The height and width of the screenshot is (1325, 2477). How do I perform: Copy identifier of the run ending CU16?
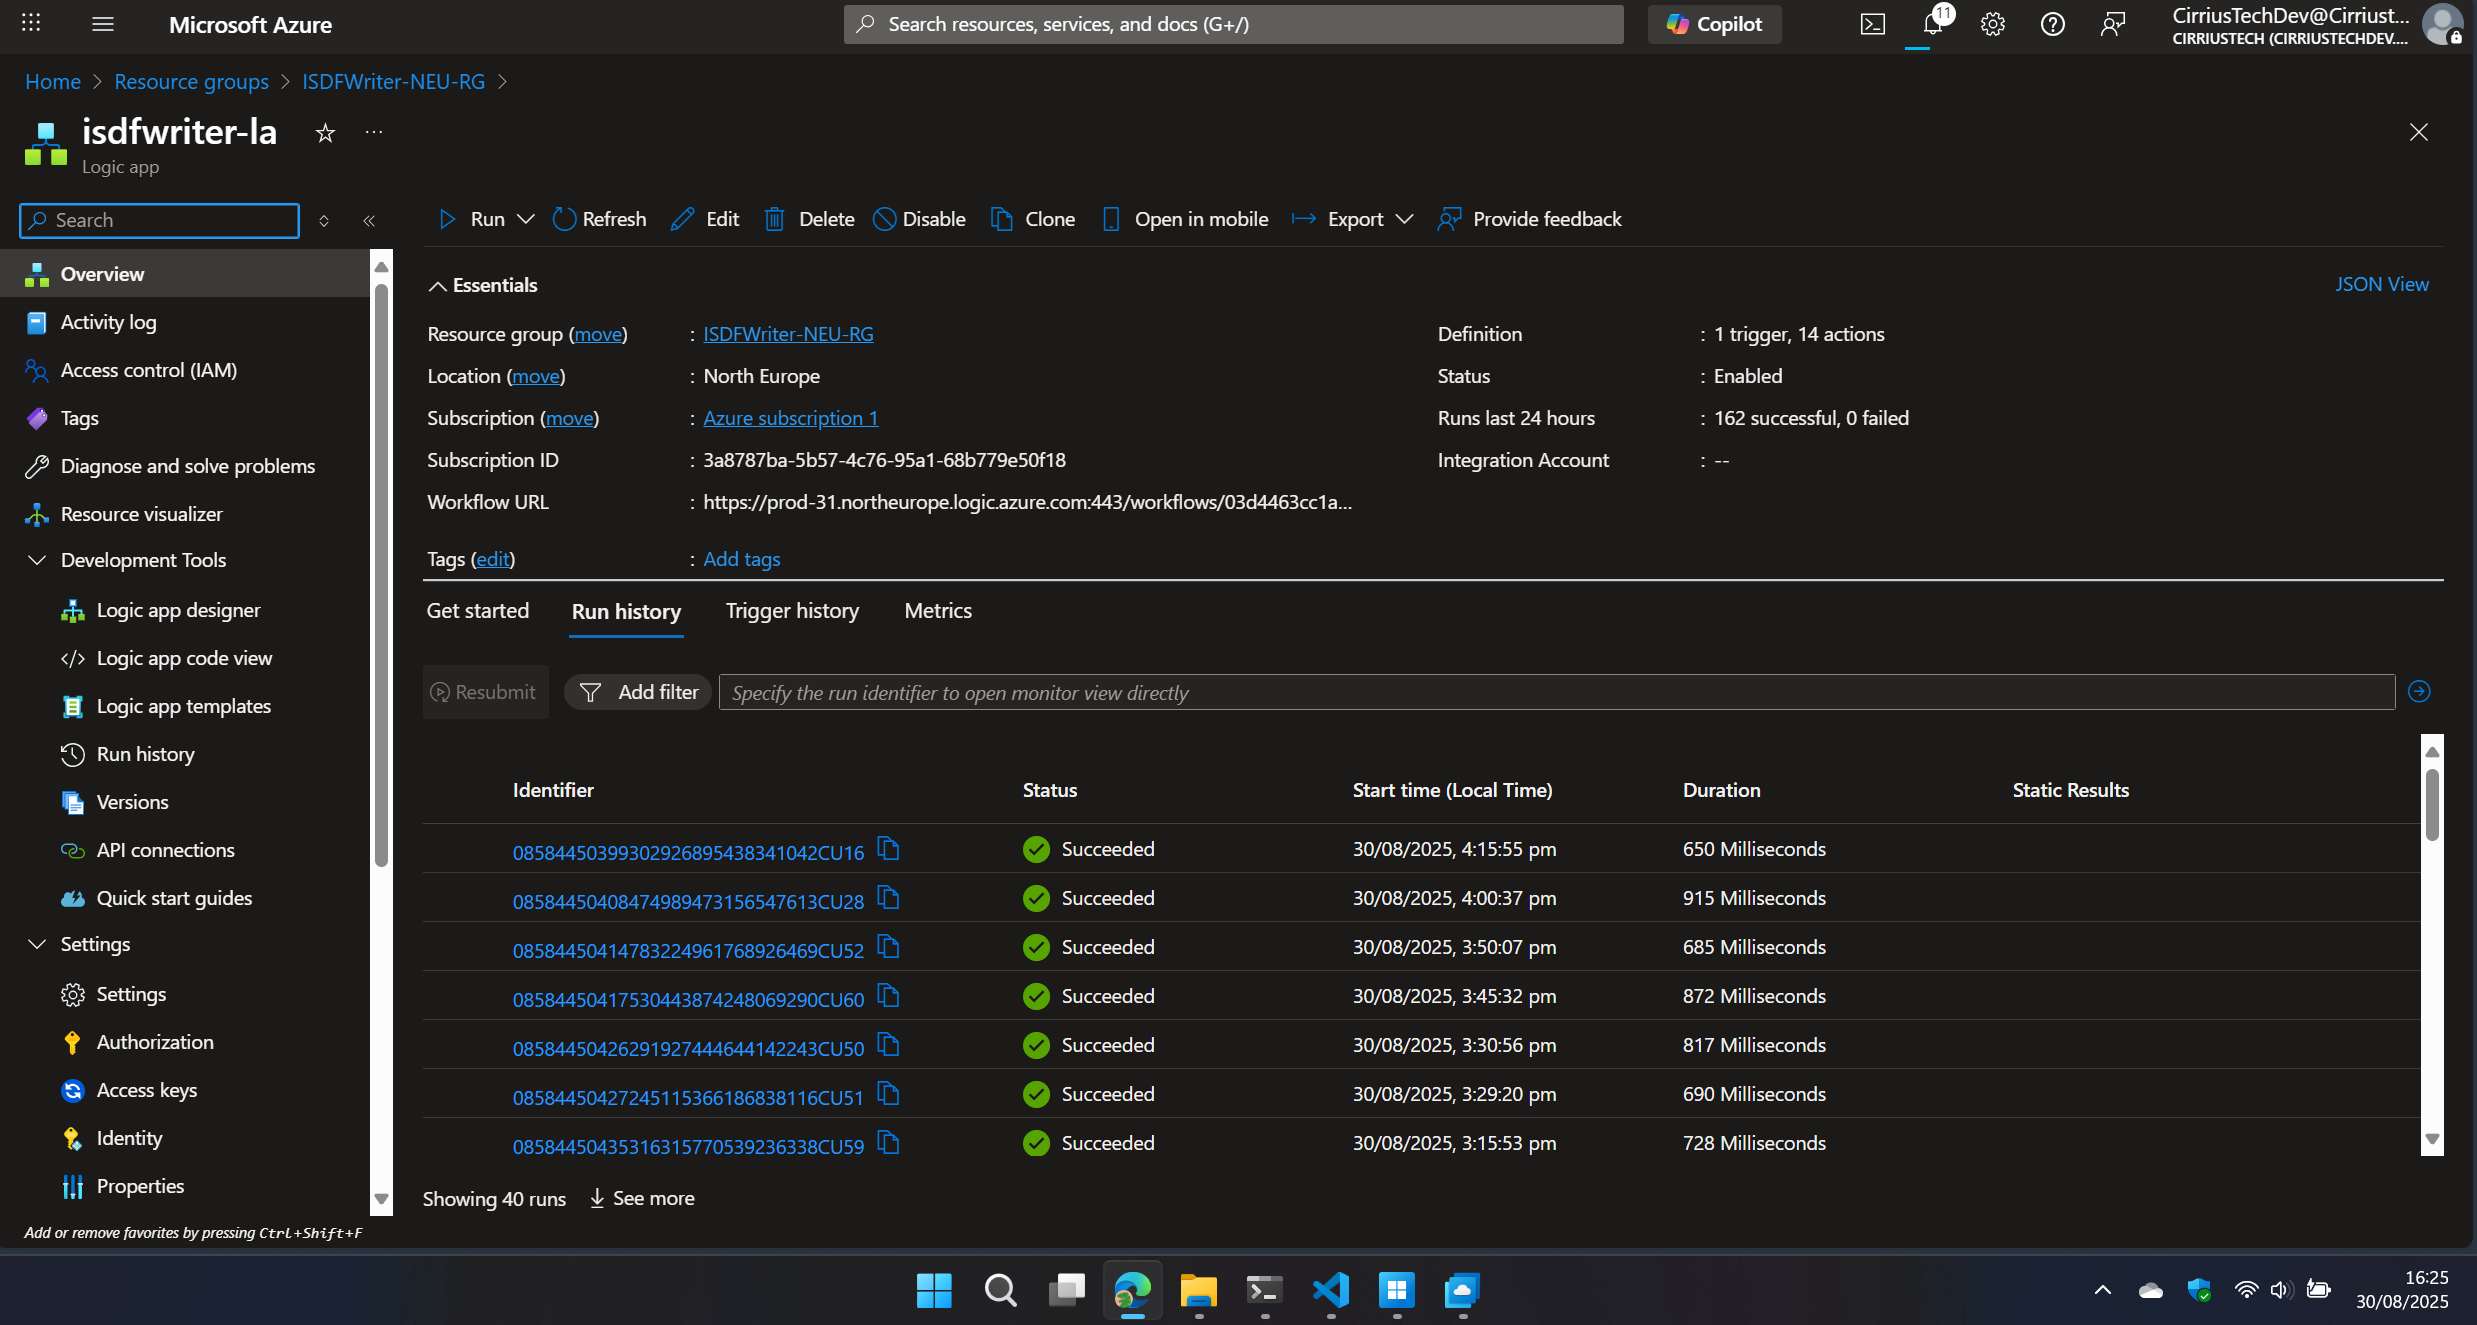click(888, 848)
